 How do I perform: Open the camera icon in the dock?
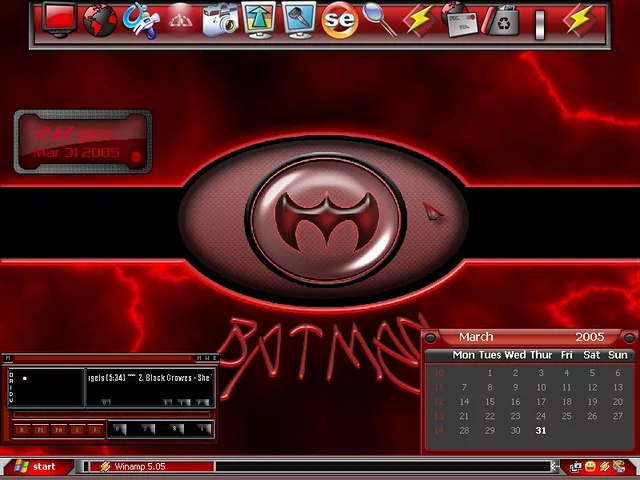pyautogui.click(x=220, y=20)
